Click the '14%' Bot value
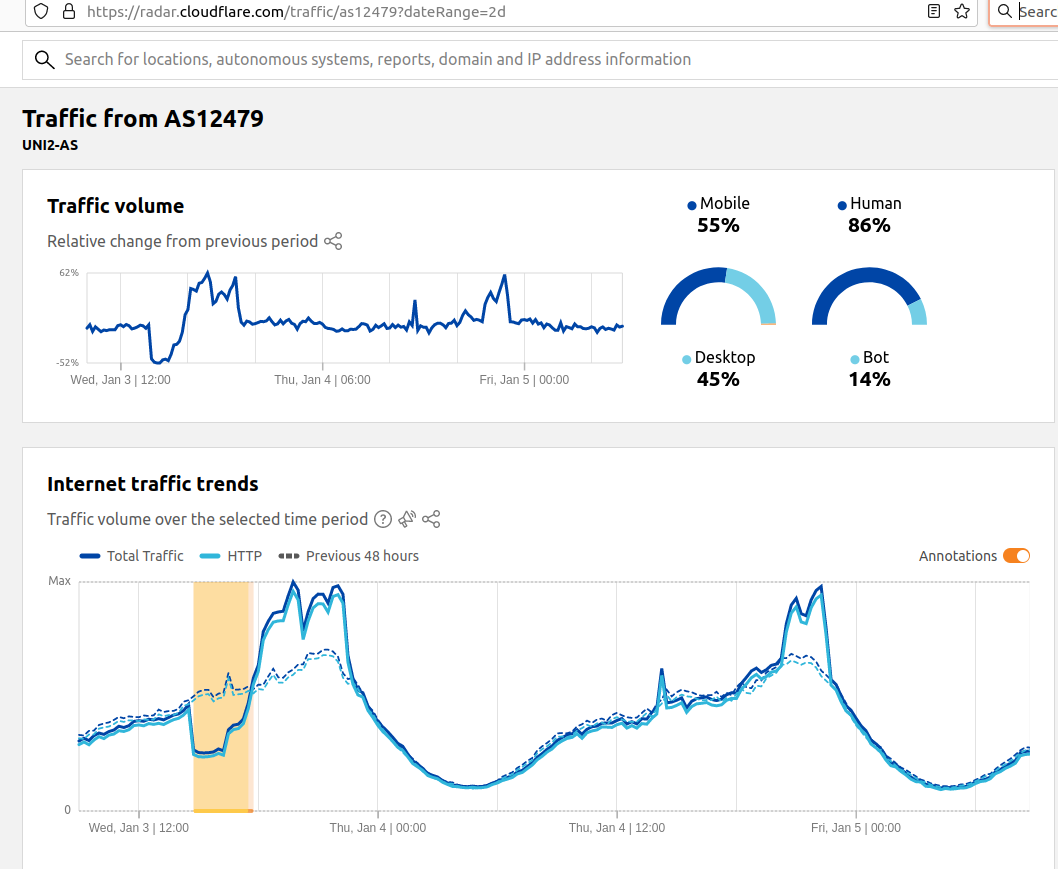1058x869 pixels. 869,379
